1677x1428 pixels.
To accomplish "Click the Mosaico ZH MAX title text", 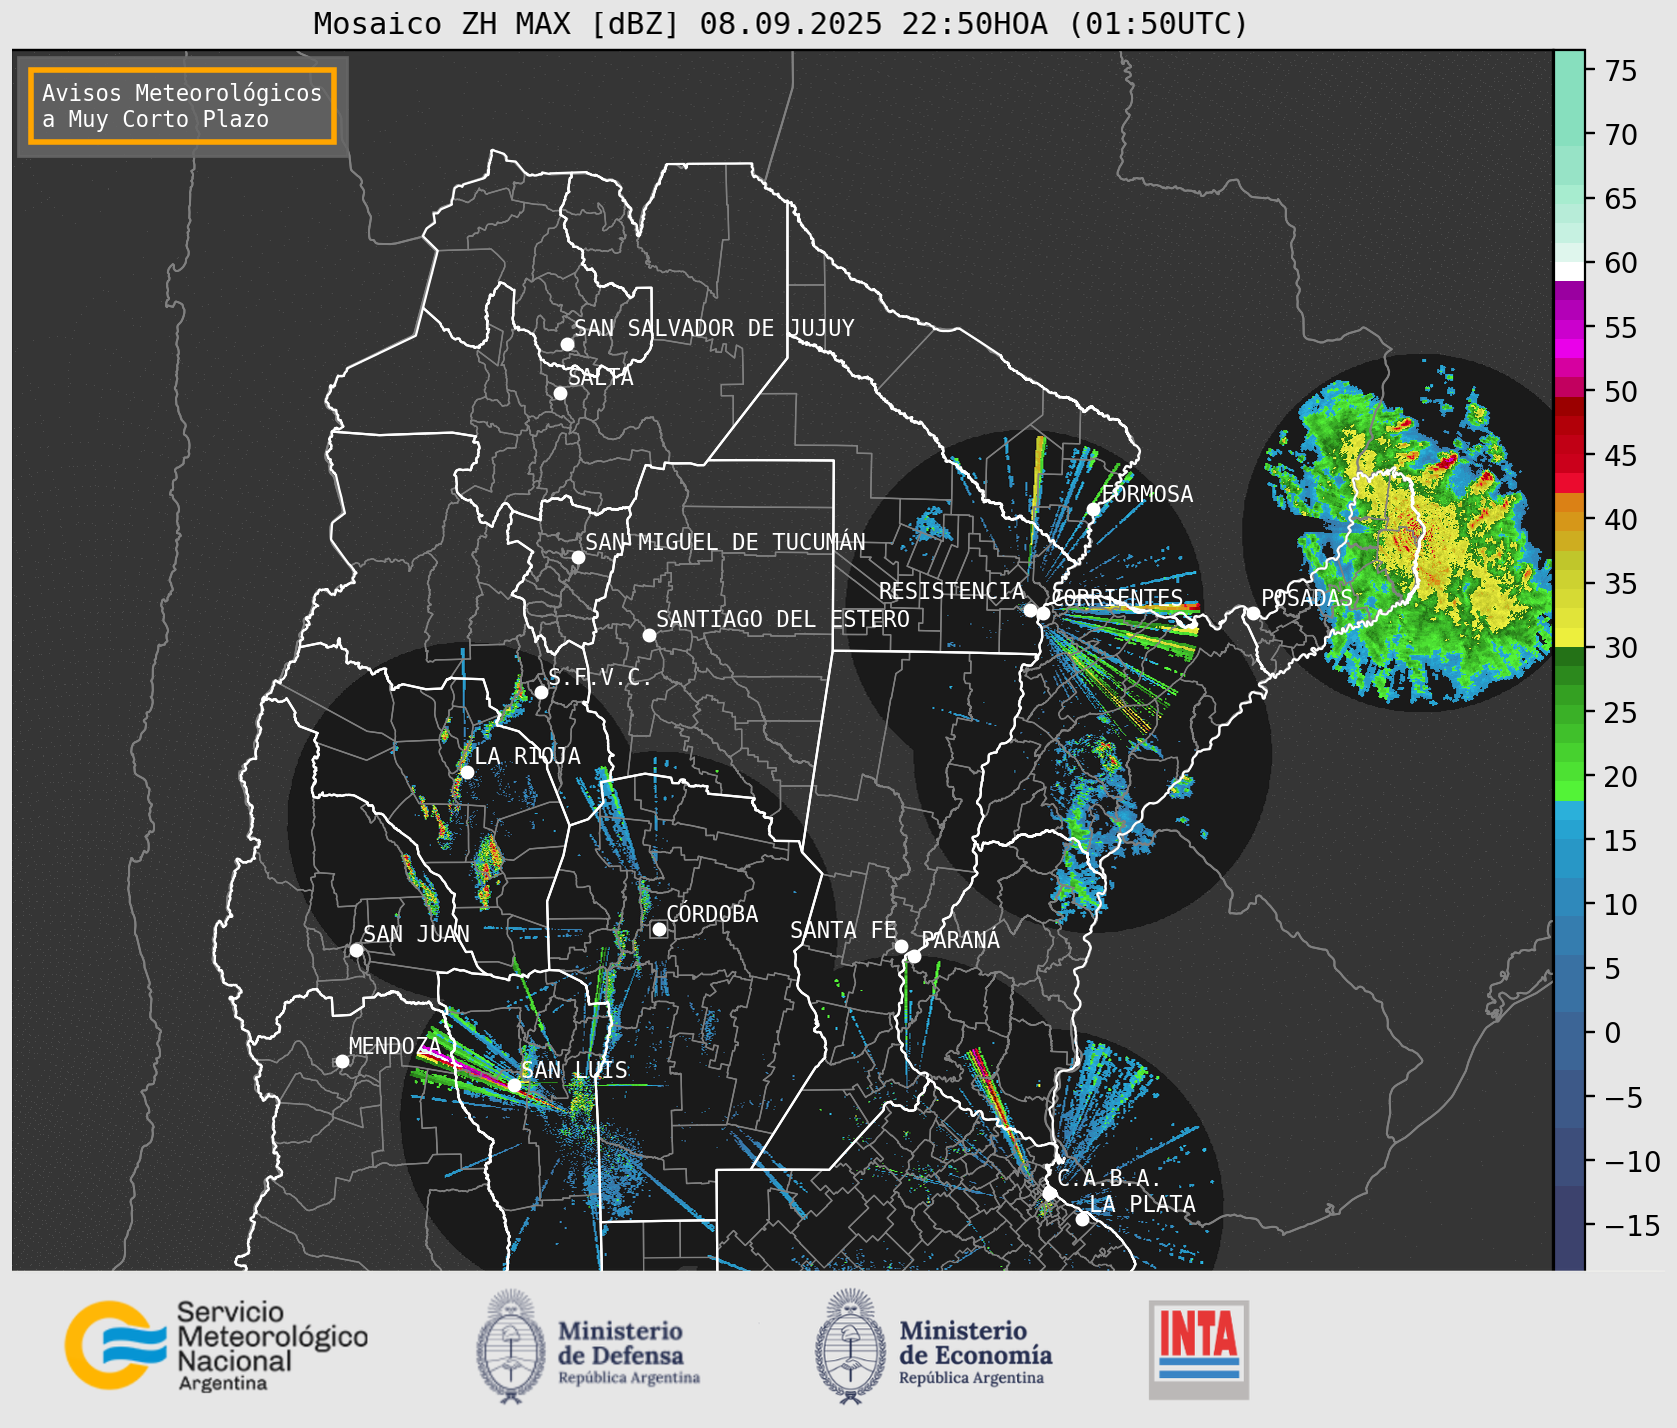I will (x=781, y=23).
